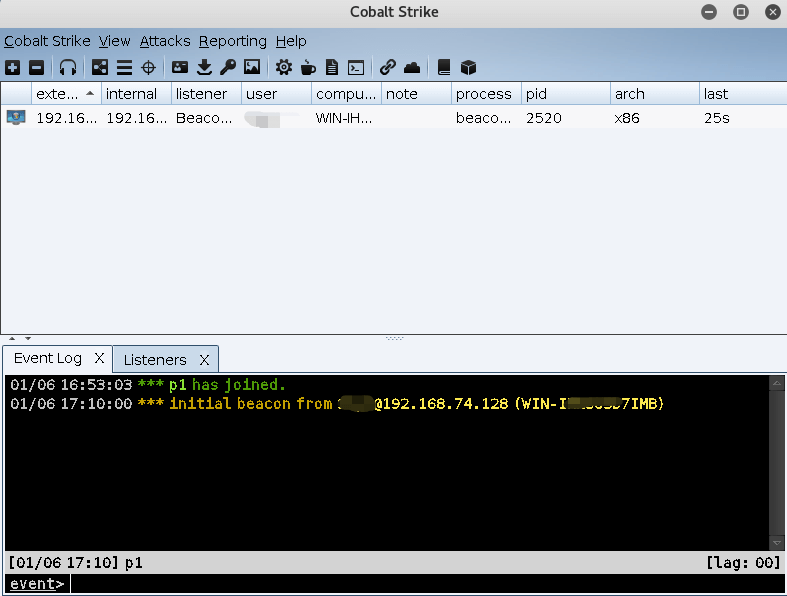Viewport: 787px width, 596px height.
Task: Click event log scrollbar down arrow
Action: (776, 543)
